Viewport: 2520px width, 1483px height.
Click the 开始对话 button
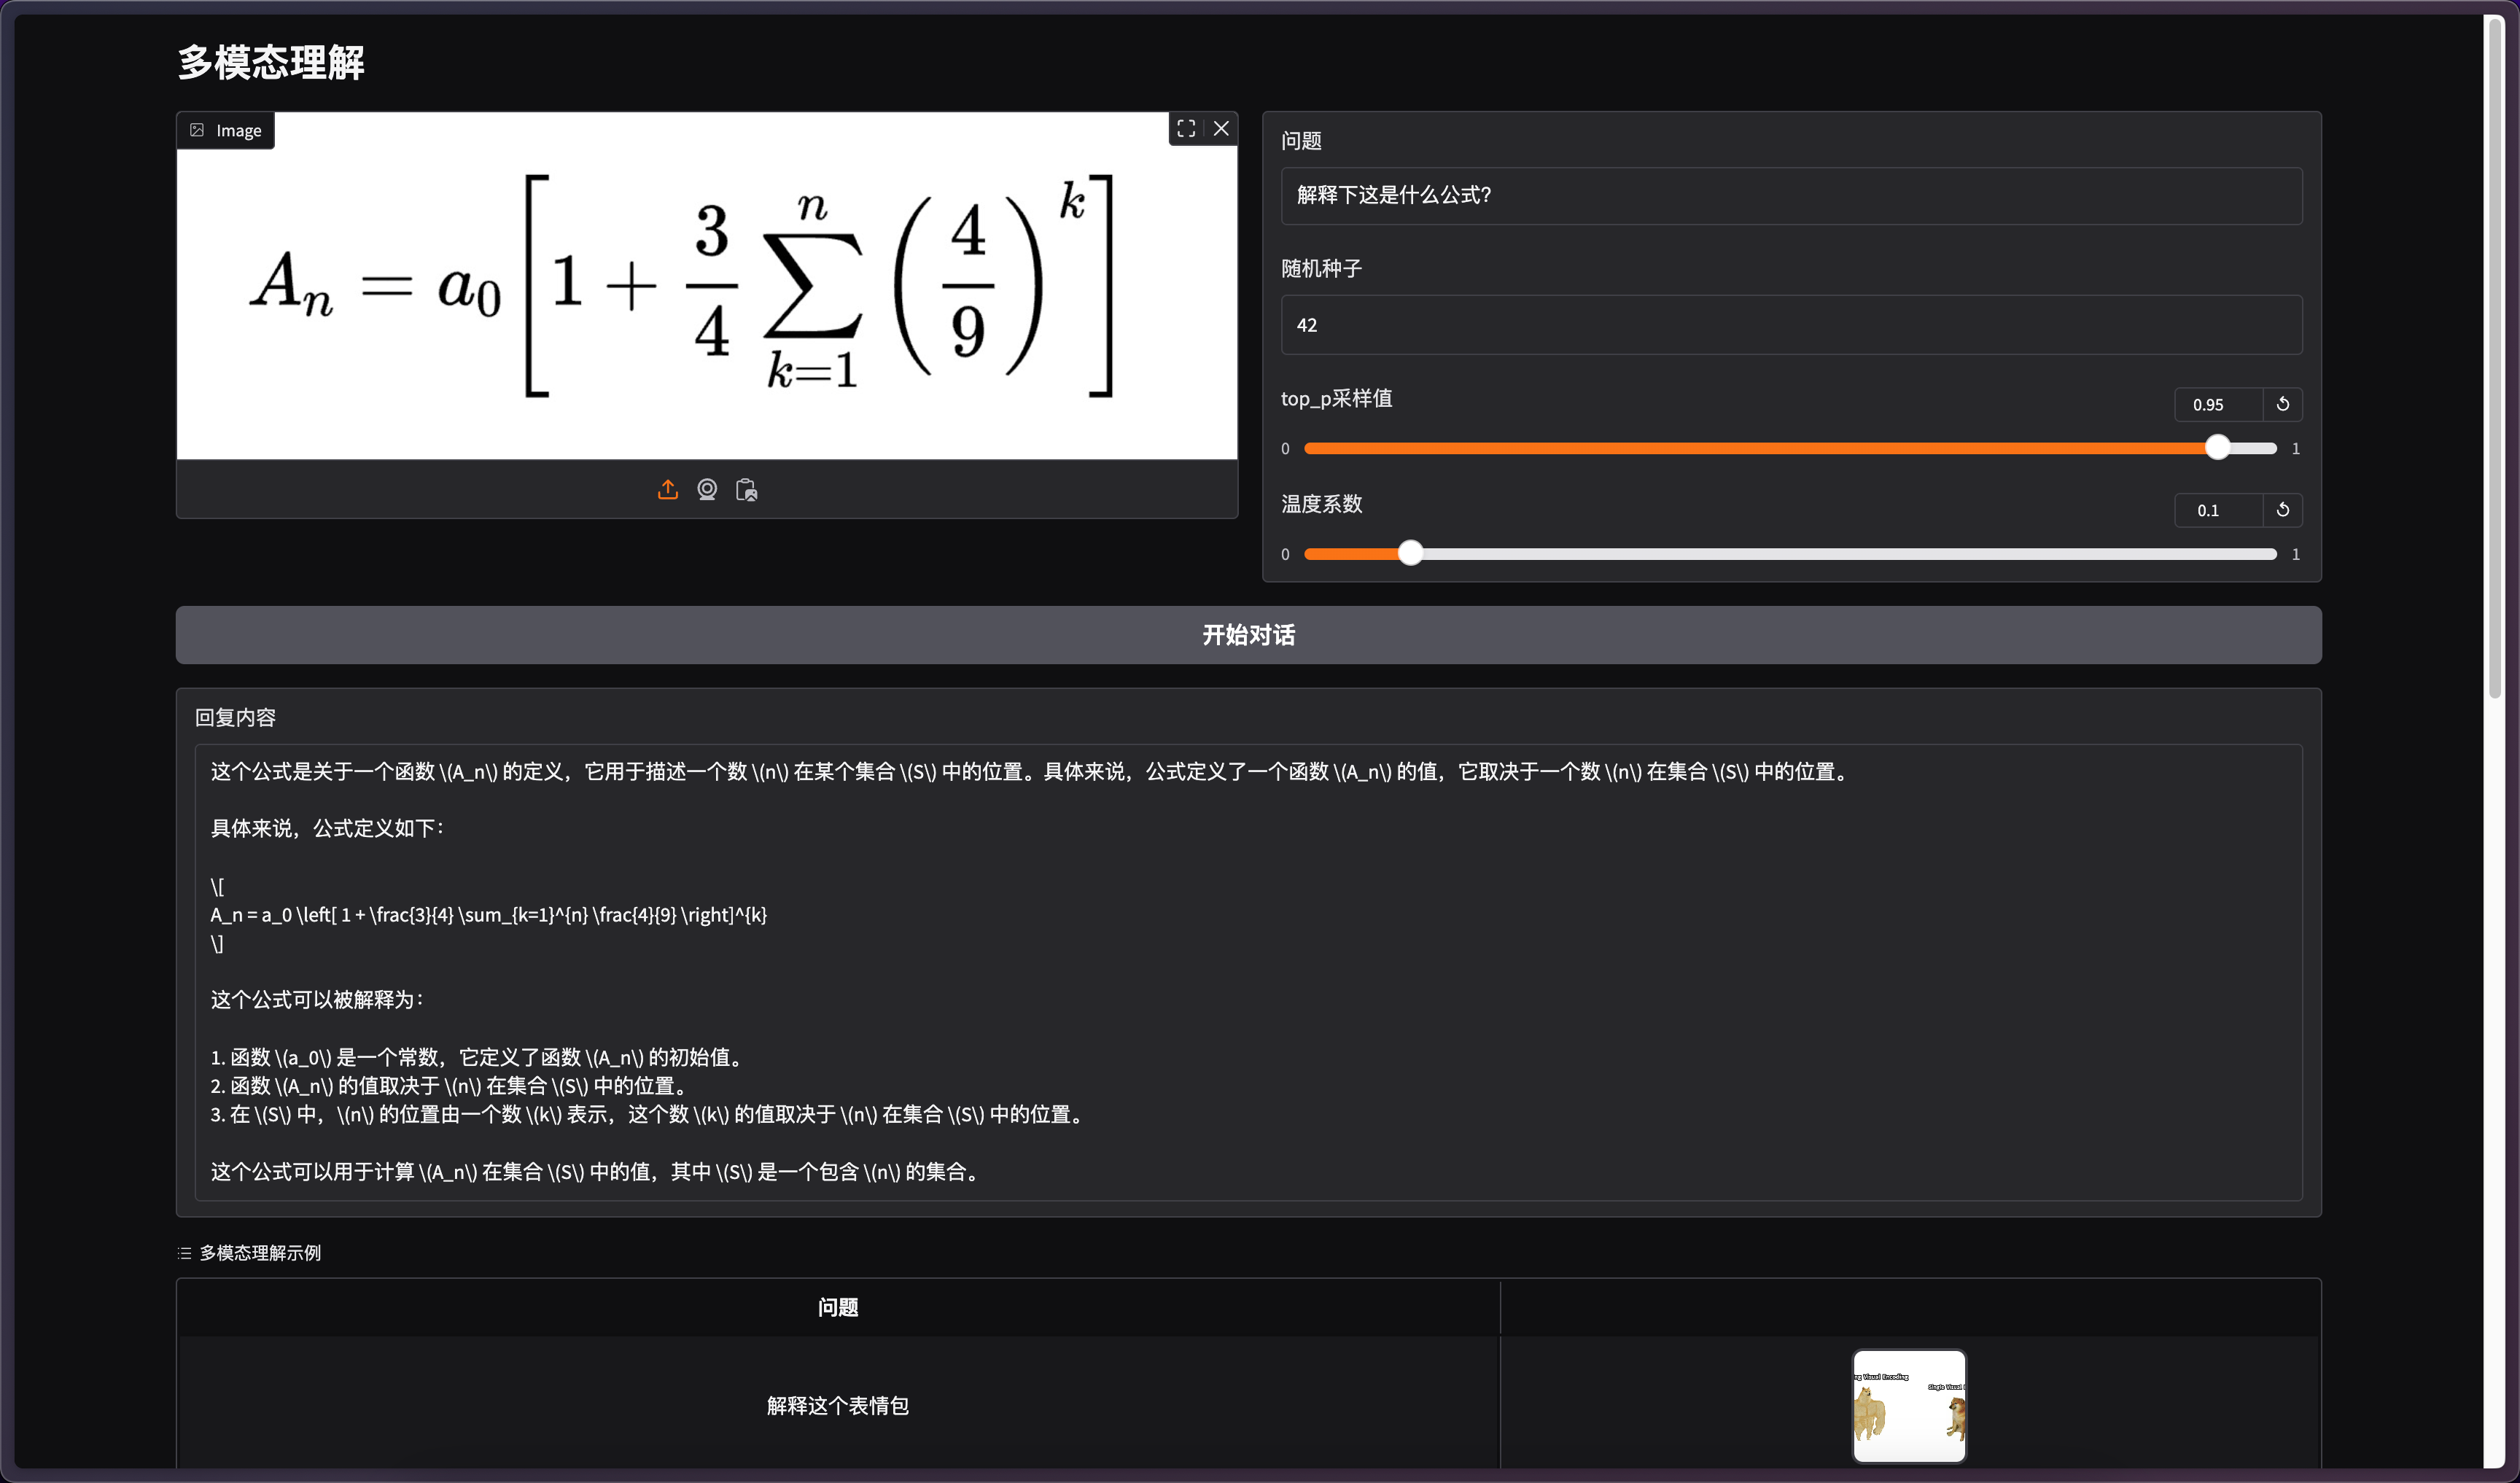pyautogui.click(x=1248, y=635)
